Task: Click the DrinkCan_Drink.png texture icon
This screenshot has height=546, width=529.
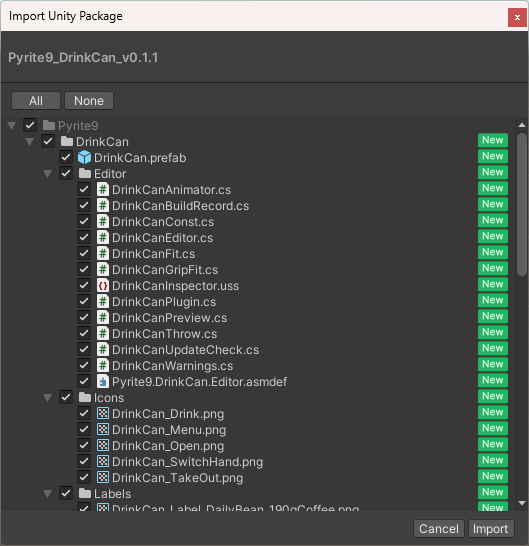Action: 103,413
